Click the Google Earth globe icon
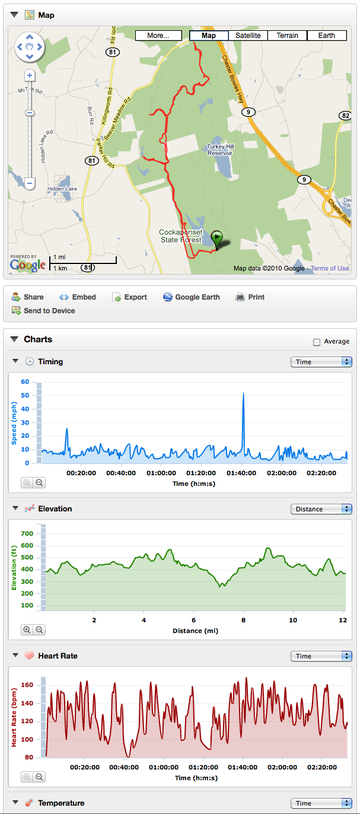360x814 pixels. [x=167, y=297]
